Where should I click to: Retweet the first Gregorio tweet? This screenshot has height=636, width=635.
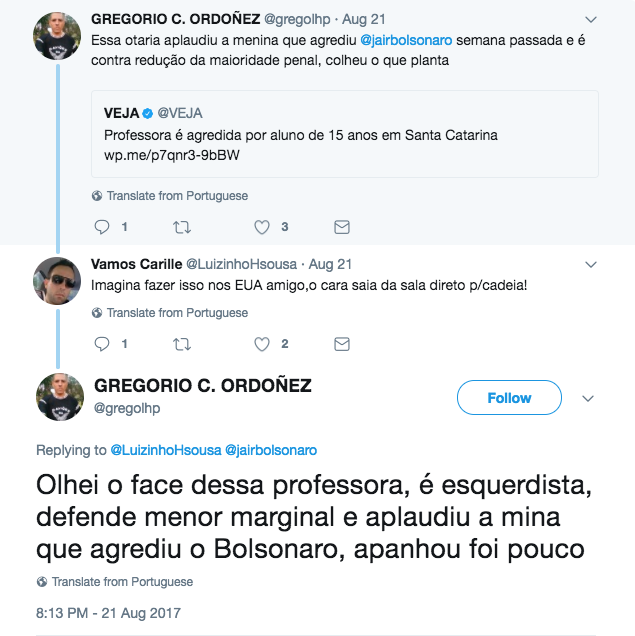pyautogui.click(x=181, y=227)
